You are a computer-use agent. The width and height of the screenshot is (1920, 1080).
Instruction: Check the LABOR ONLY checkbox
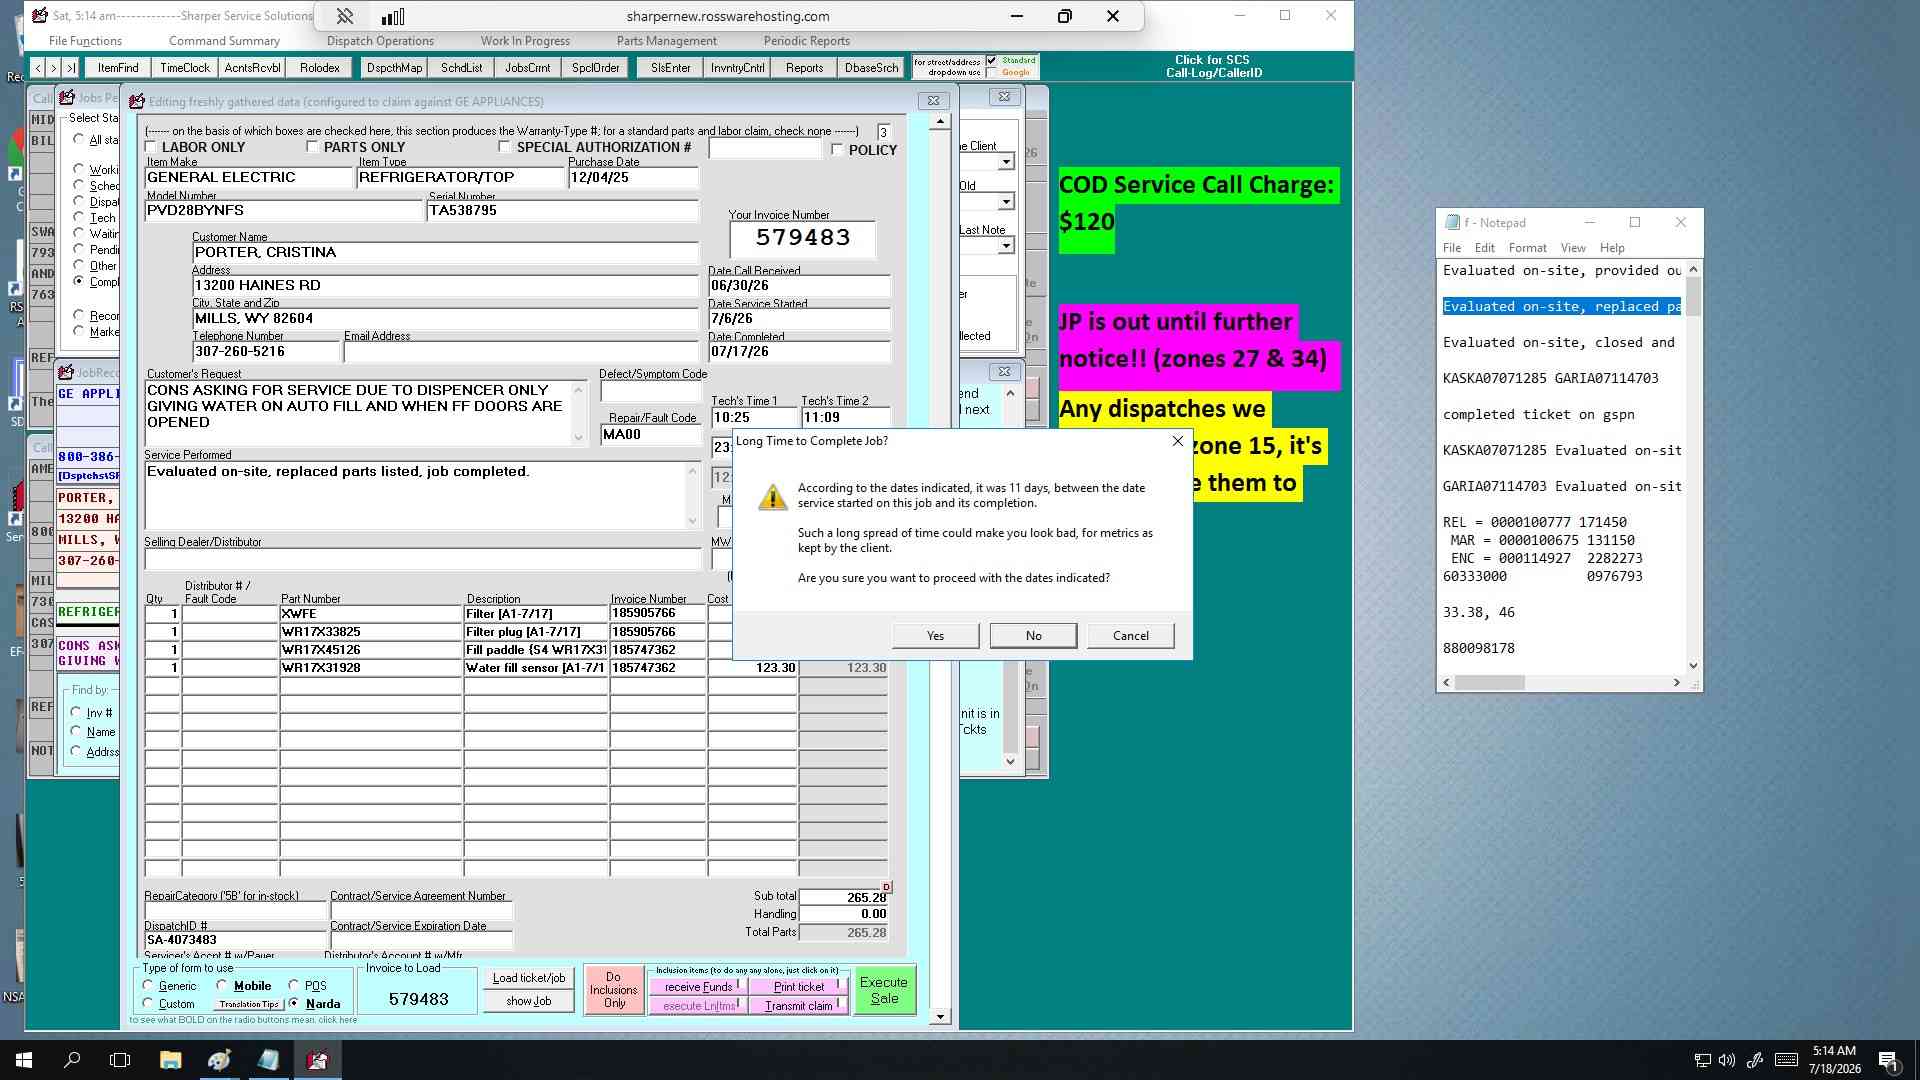point(151,147)
